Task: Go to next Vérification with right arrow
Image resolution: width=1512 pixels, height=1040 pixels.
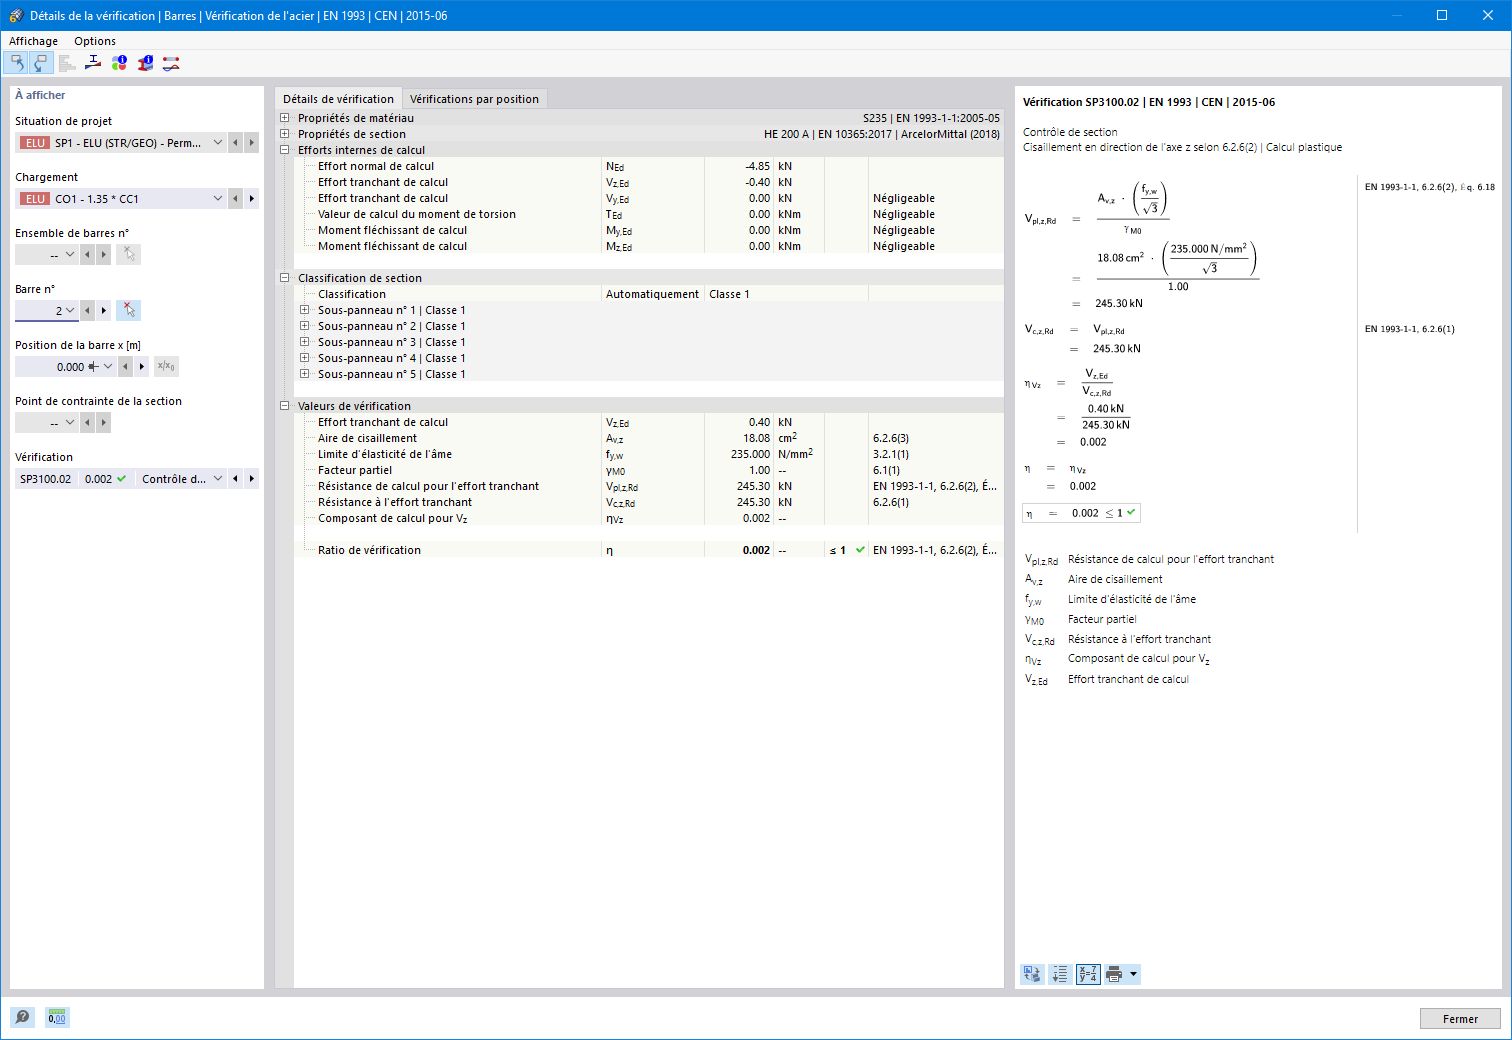Action: click(x=252, y=479)
